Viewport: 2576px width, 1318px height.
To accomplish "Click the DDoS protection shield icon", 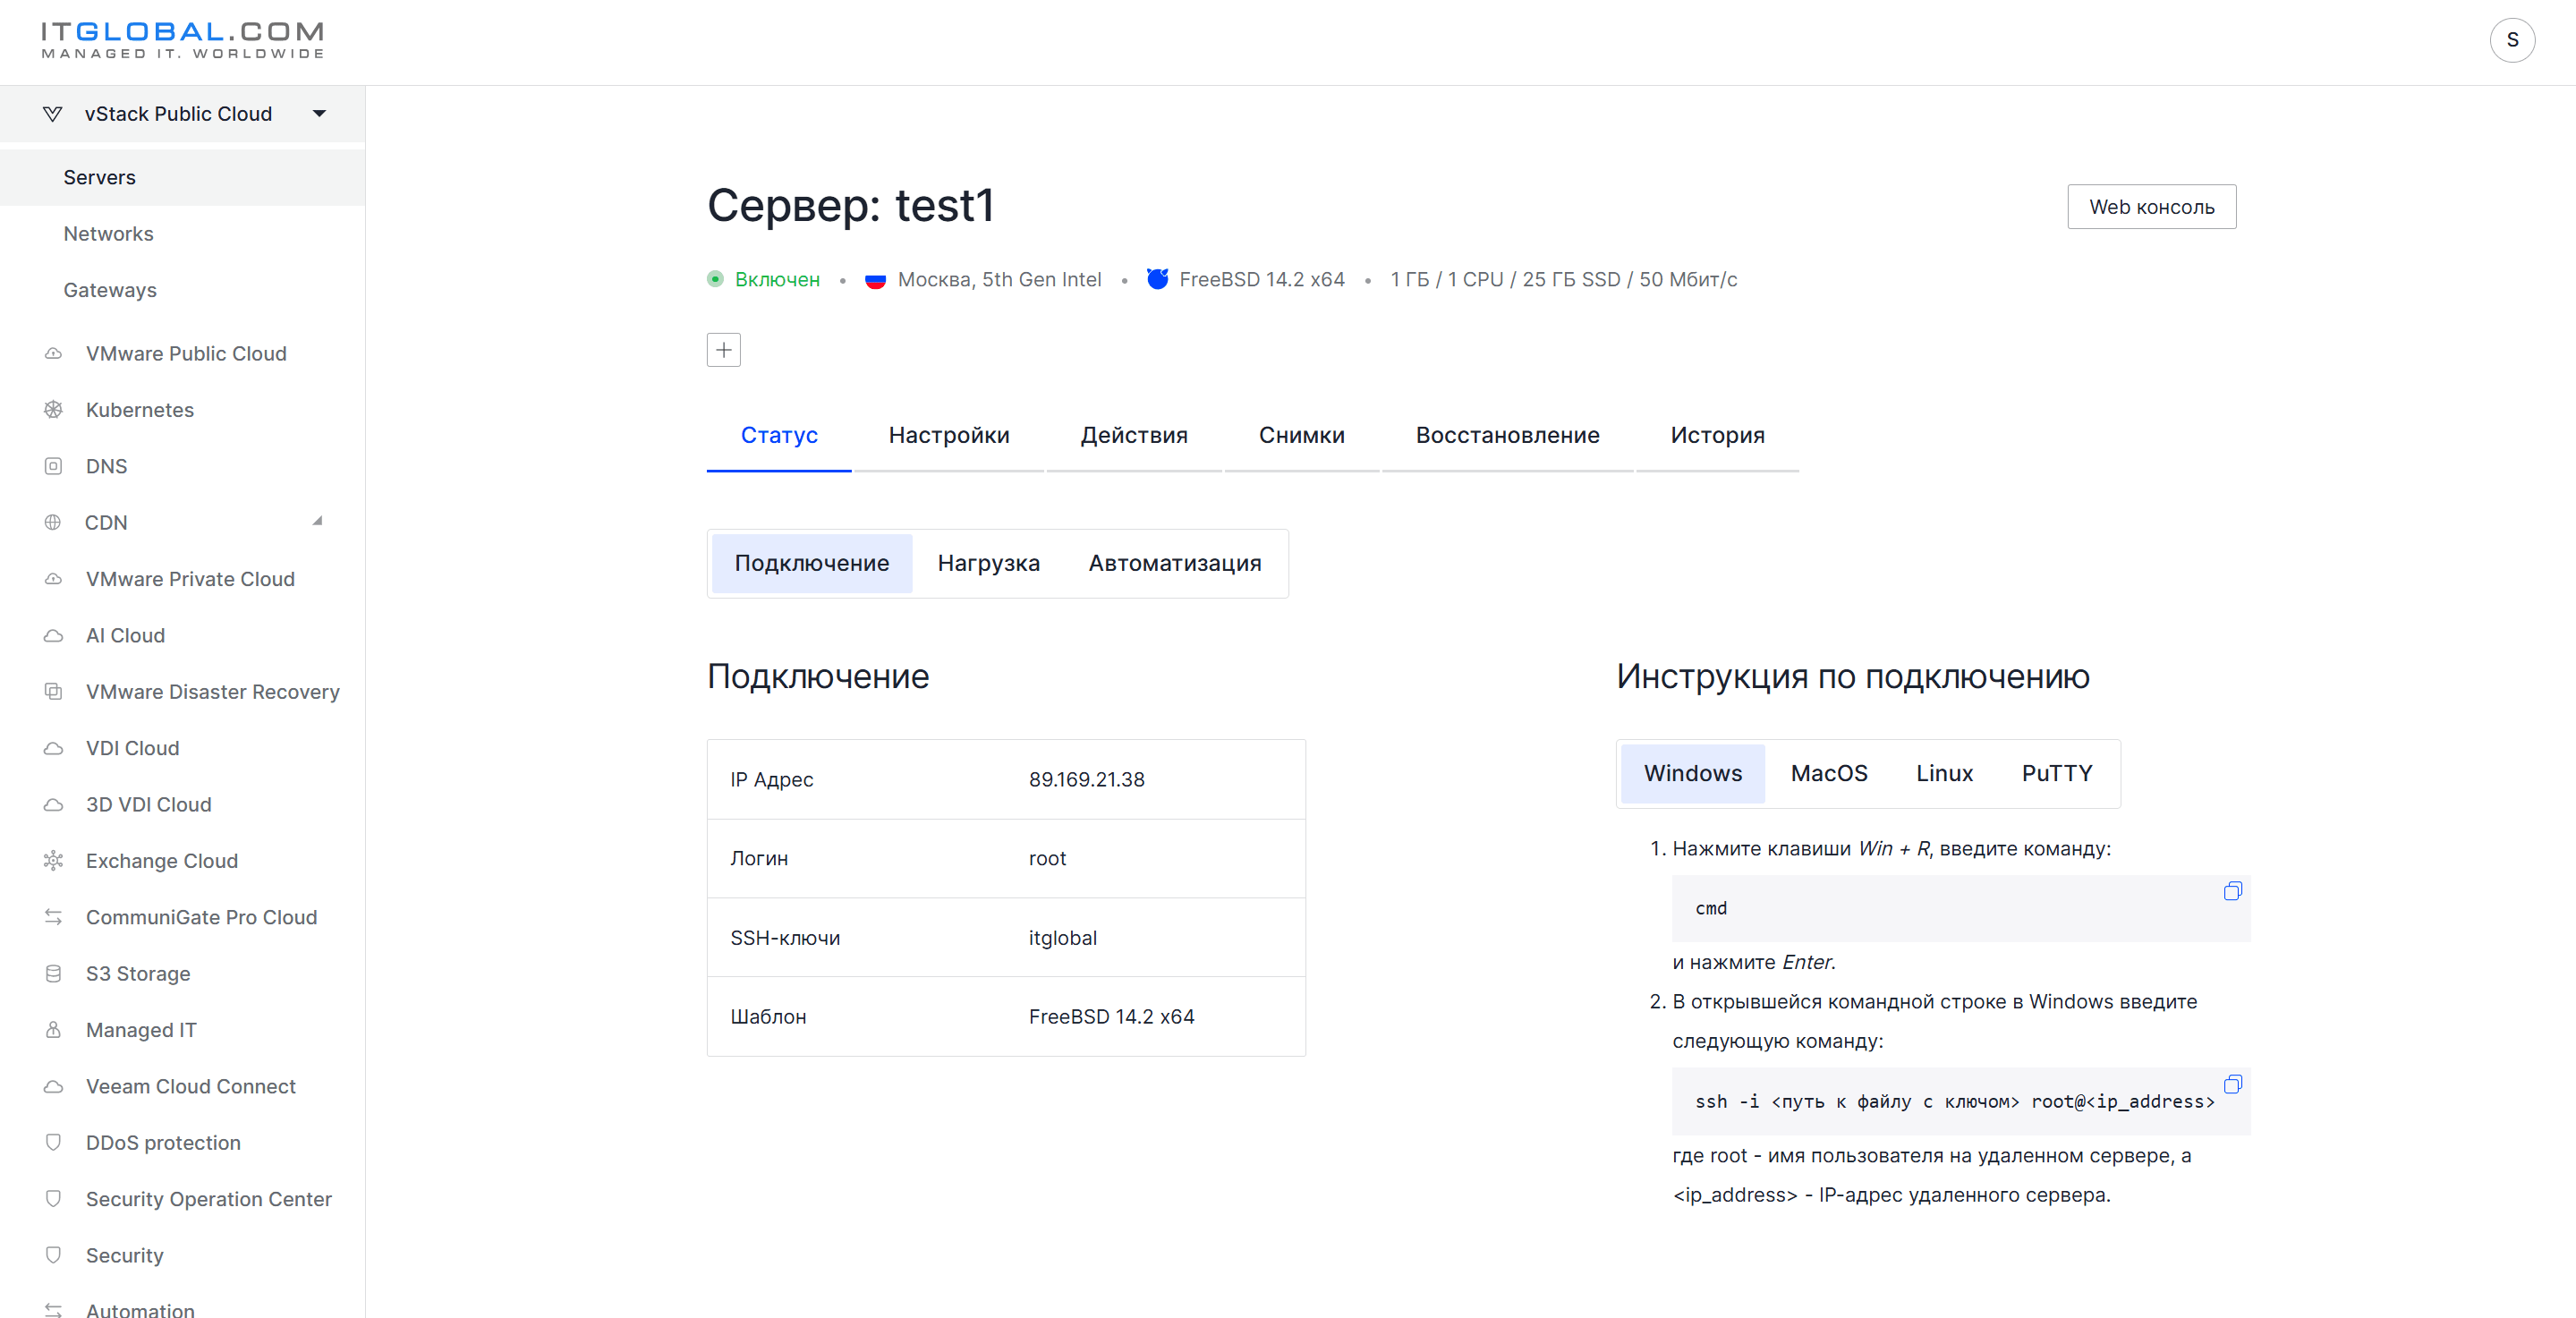I will click(x=54, y=1143).
